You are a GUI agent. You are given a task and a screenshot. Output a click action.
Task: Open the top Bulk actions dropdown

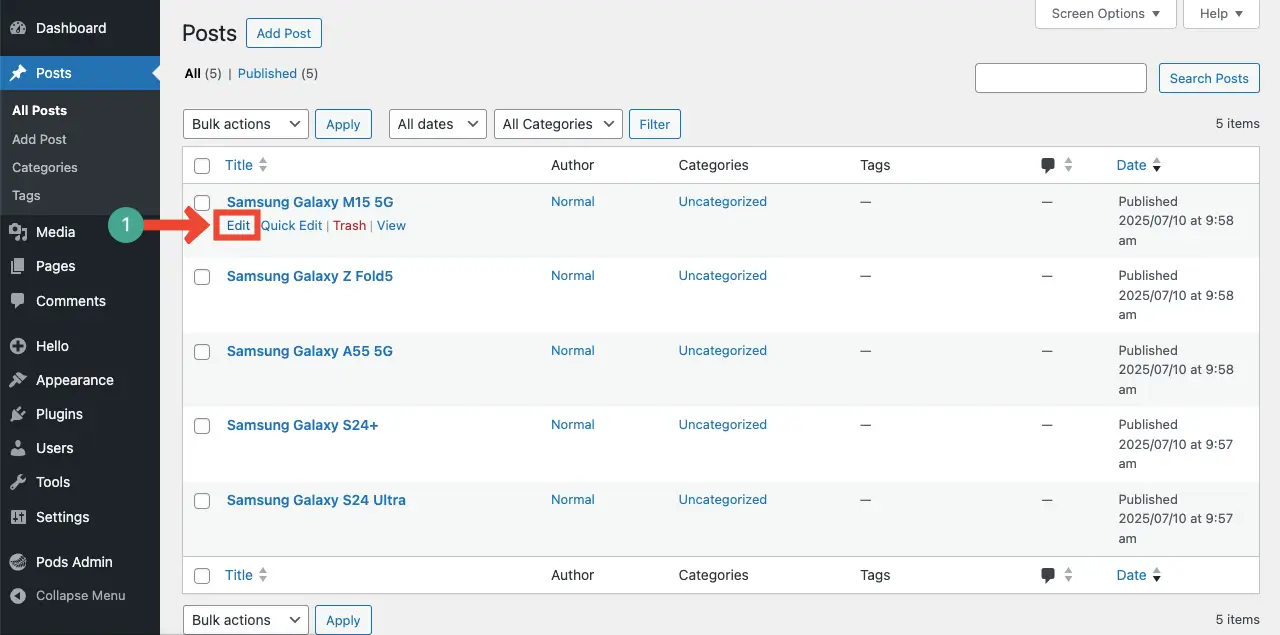click(246, 124)
